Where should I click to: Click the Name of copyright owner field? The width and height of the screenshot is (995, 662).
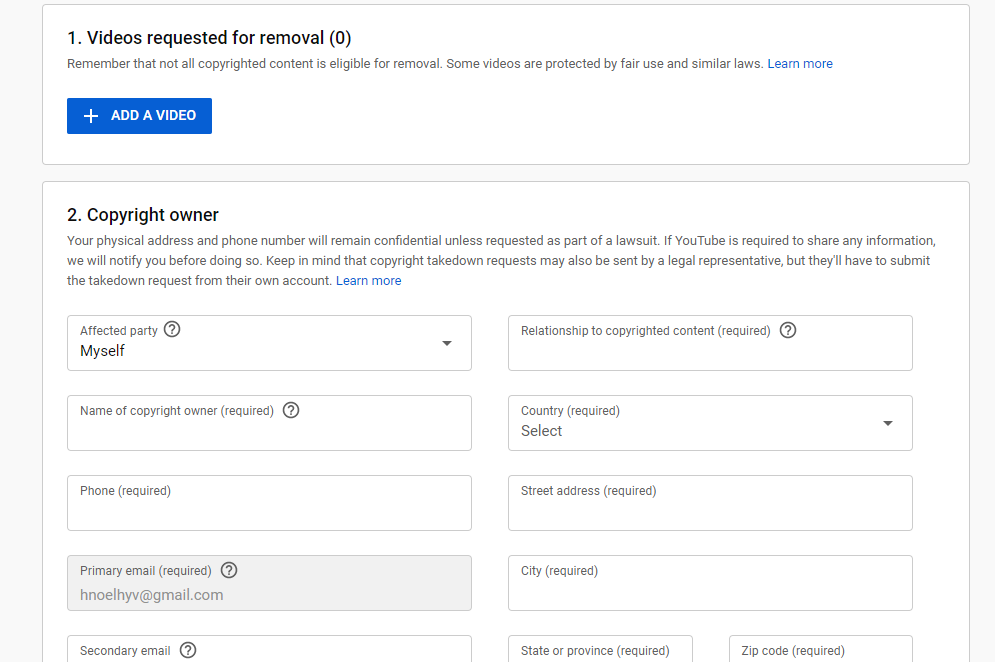click(x=269, y=432)
